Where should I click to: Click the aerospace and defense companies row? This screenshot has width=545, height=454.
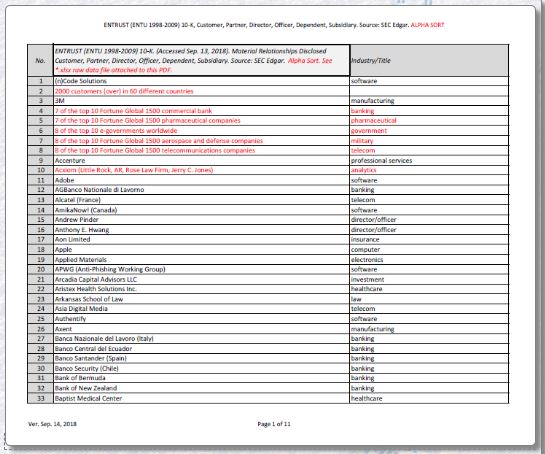tap(158, 141)
